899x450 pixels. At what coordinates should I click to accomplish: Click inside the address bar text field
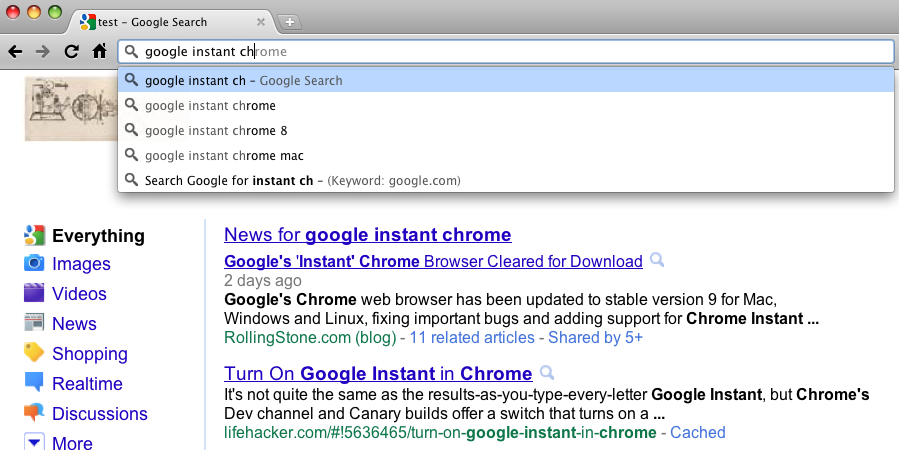tap(506, 52)
